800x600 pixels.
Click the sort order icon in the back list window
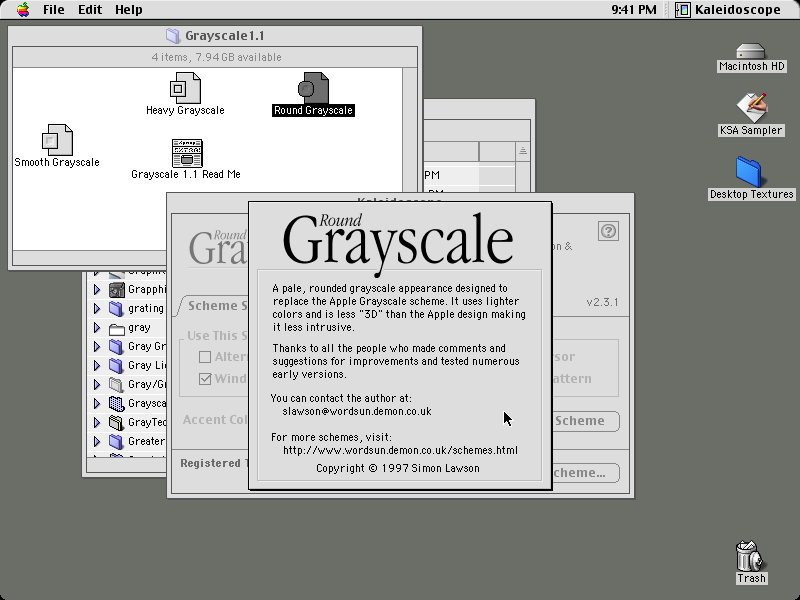522,151
